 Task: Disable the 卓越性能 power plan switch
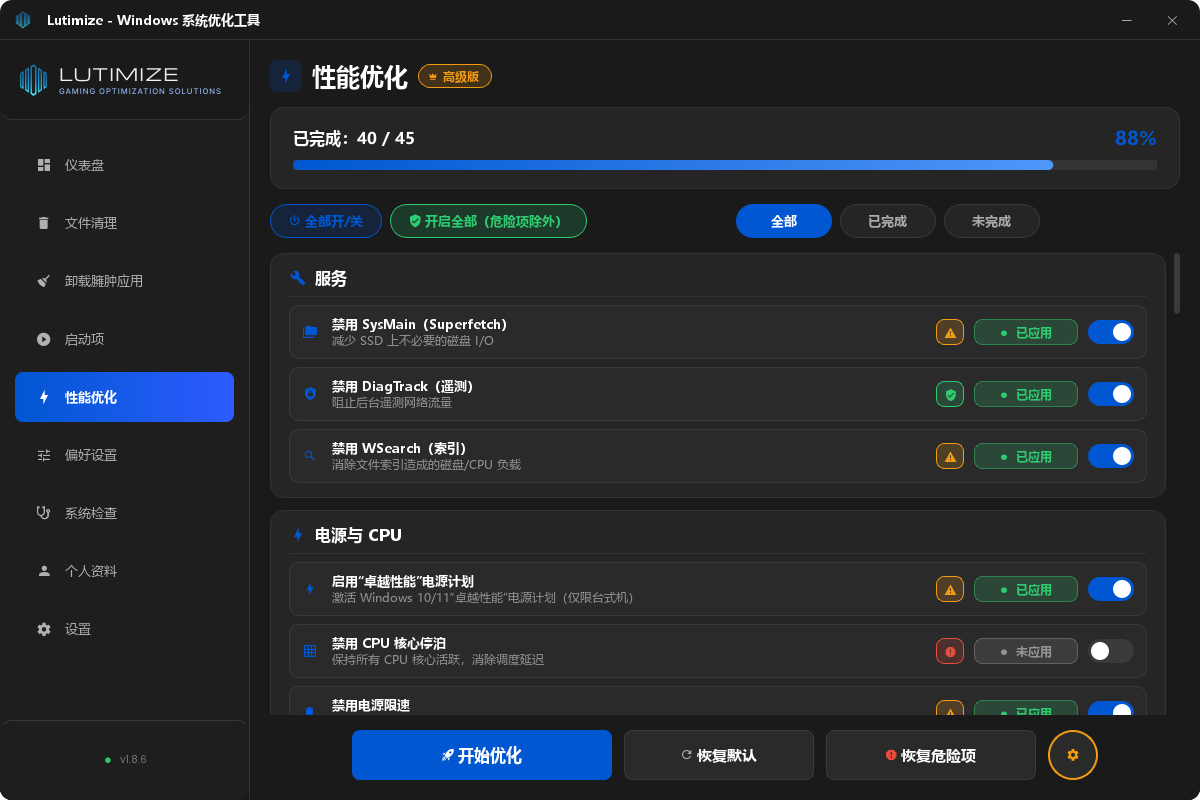tap(1110, 589)
